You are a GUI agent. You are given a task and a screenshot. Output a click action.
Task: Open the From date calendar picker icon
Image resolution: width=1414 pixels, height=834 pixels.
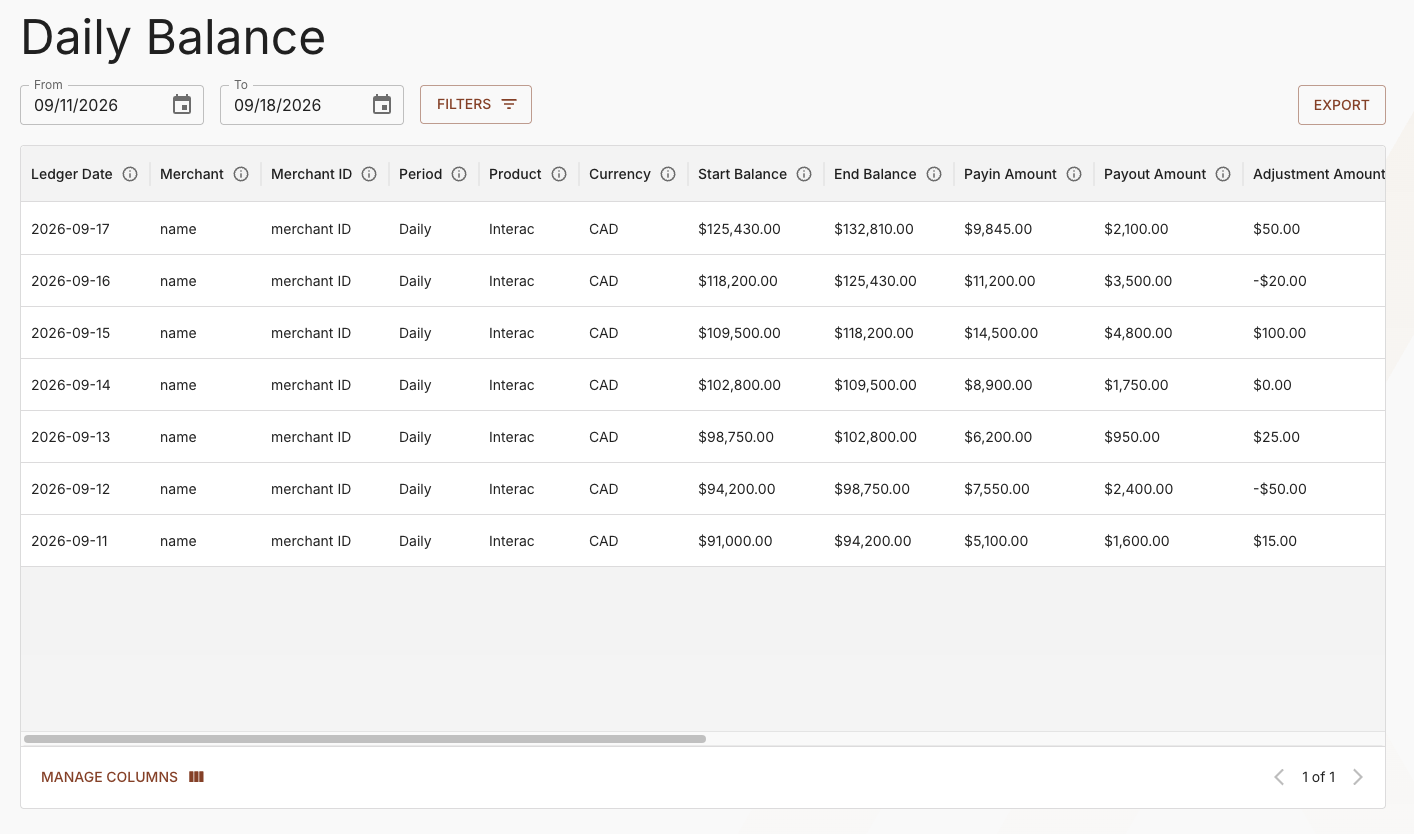coord(182,105)
